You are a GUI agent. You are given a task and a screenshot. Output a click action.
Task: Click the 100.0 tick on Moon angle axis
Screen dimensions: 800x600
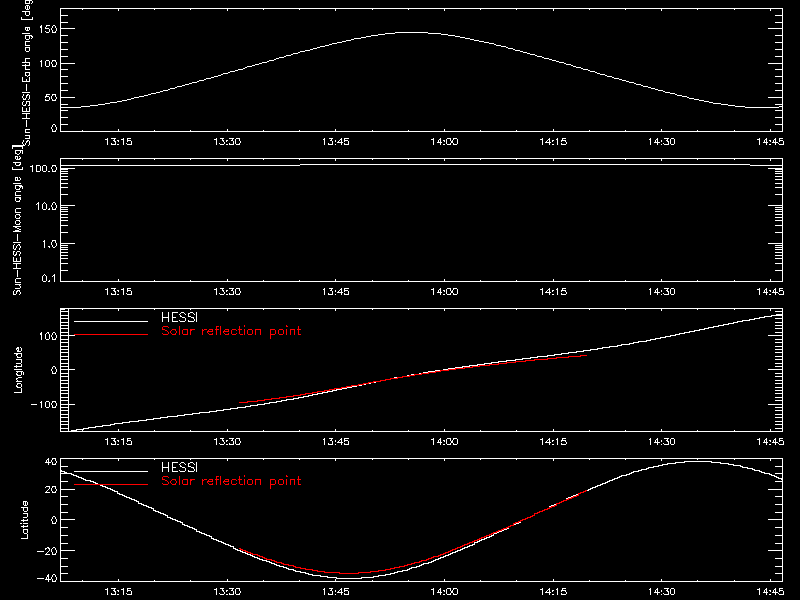43,168
